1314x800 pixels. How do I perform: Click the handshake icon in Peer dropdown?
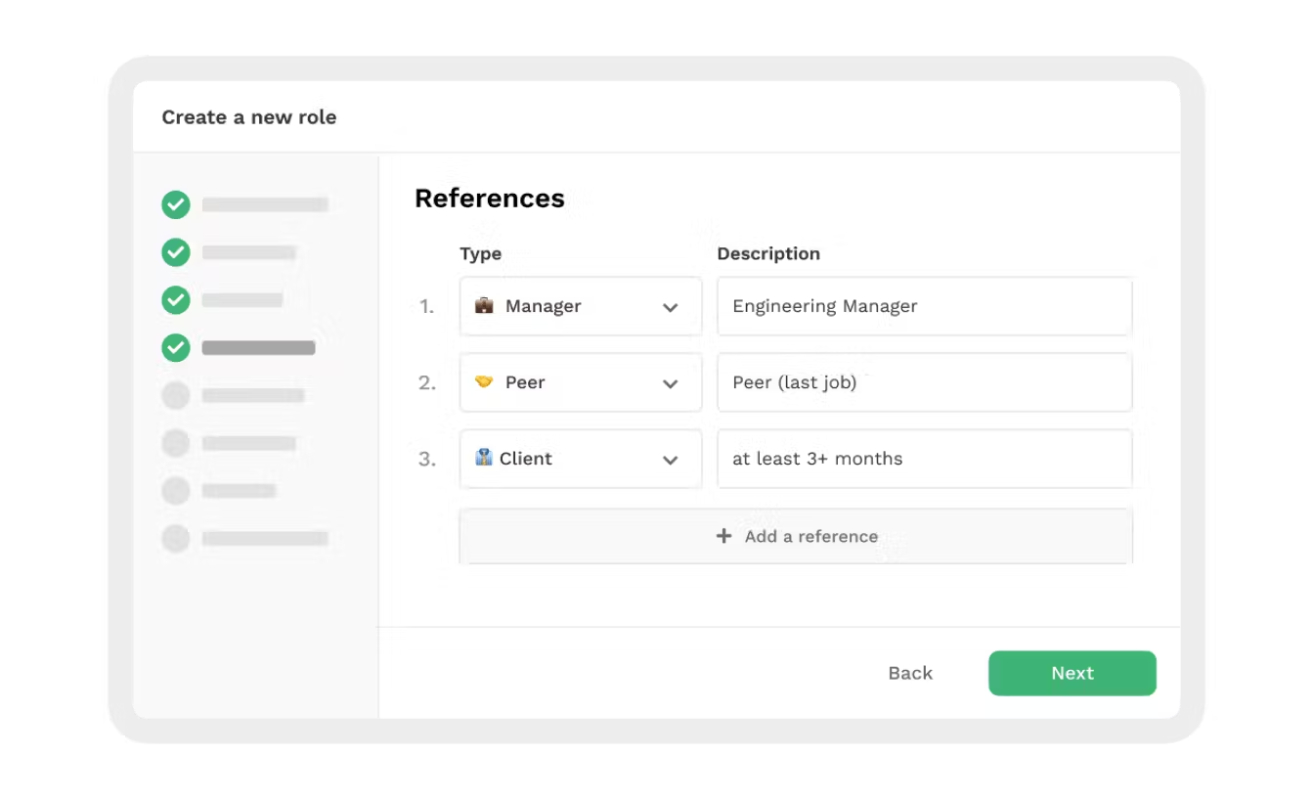pyautogui.click(x=484, y=382)
